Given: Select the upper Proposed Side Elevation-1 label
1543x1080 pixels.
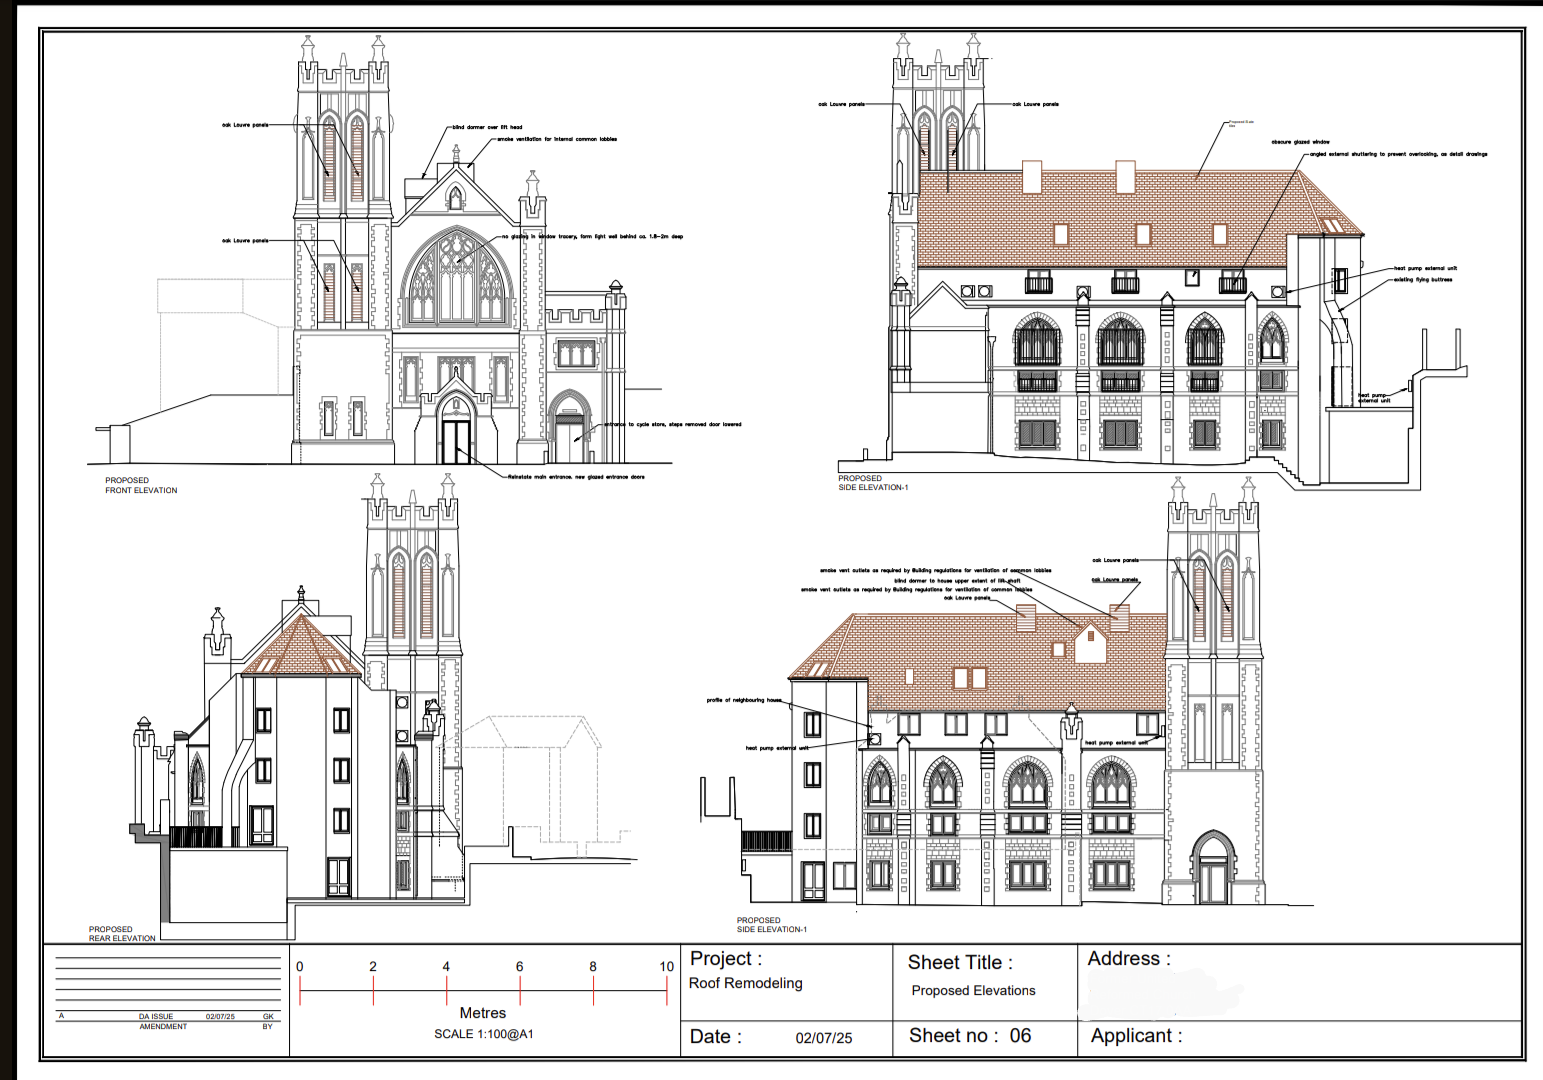Looking at the screenshot, I should point(873,483).
